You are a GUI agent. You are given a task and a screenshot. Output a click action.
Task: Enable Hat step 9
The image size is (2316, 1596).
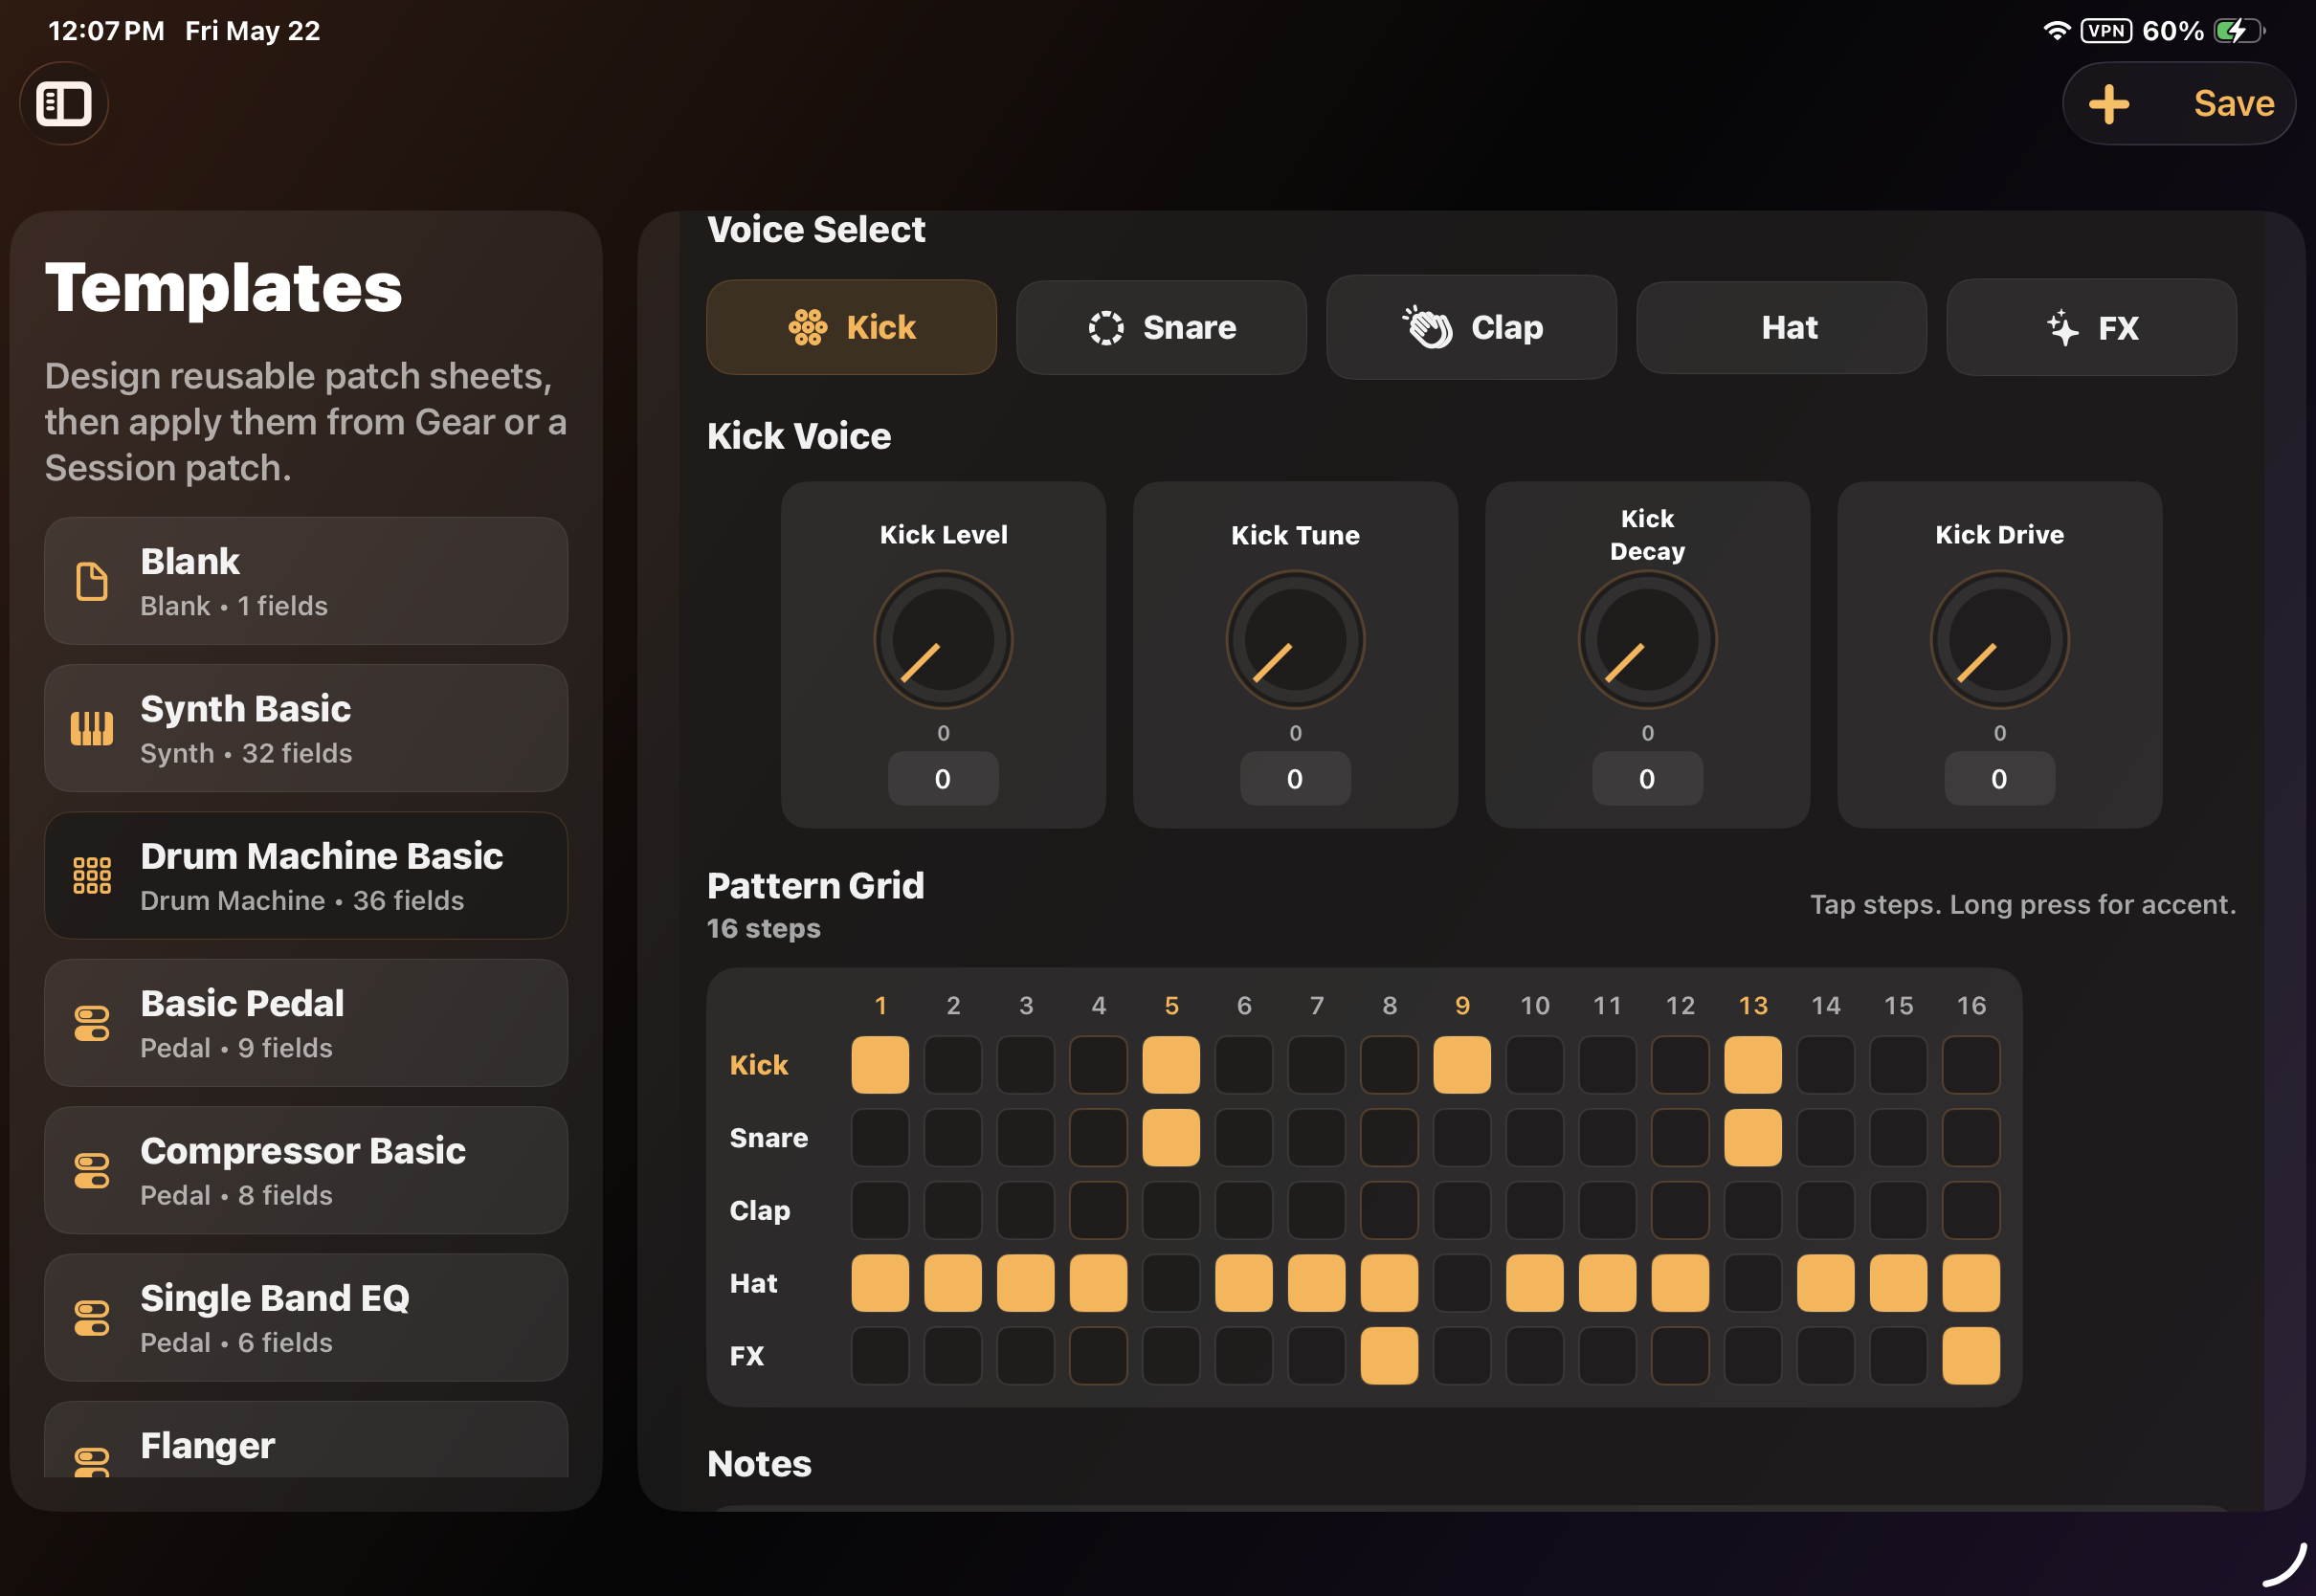pyautogui.click(x=1462, y=1283)
